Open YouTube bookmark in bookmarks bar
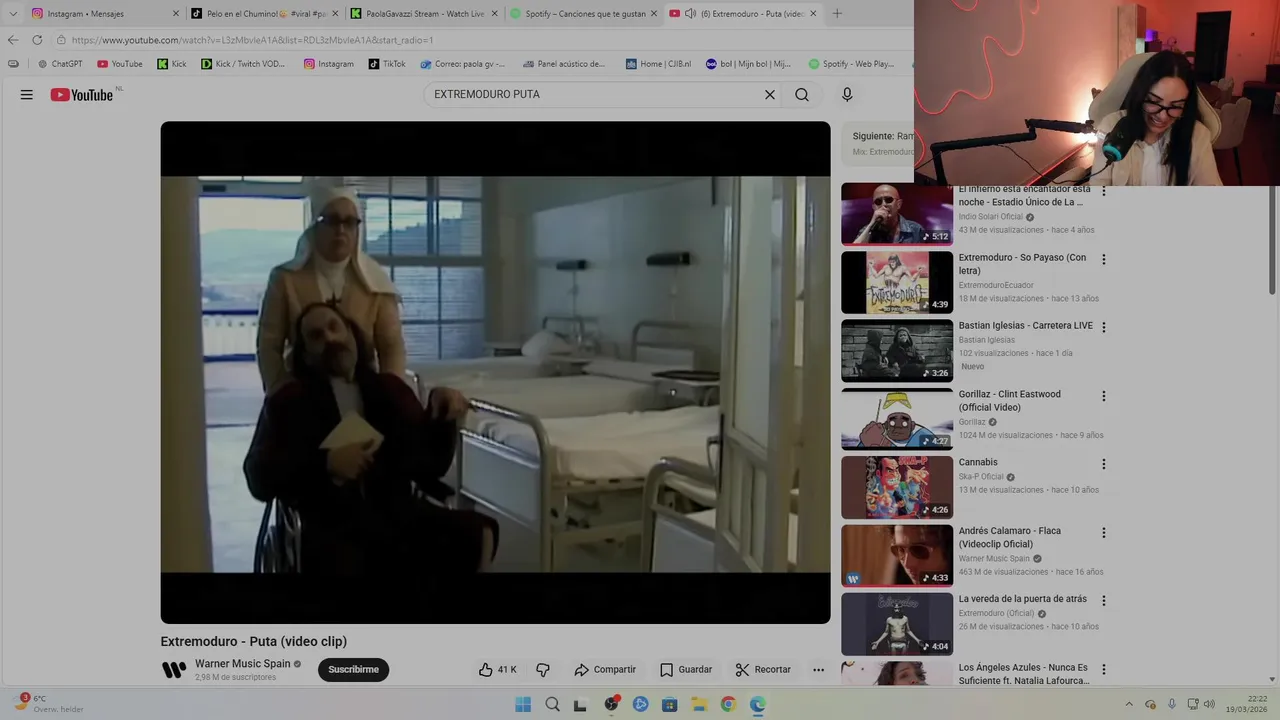The image size is (1280, 720). pyautogui.click(x=120, y=64)
